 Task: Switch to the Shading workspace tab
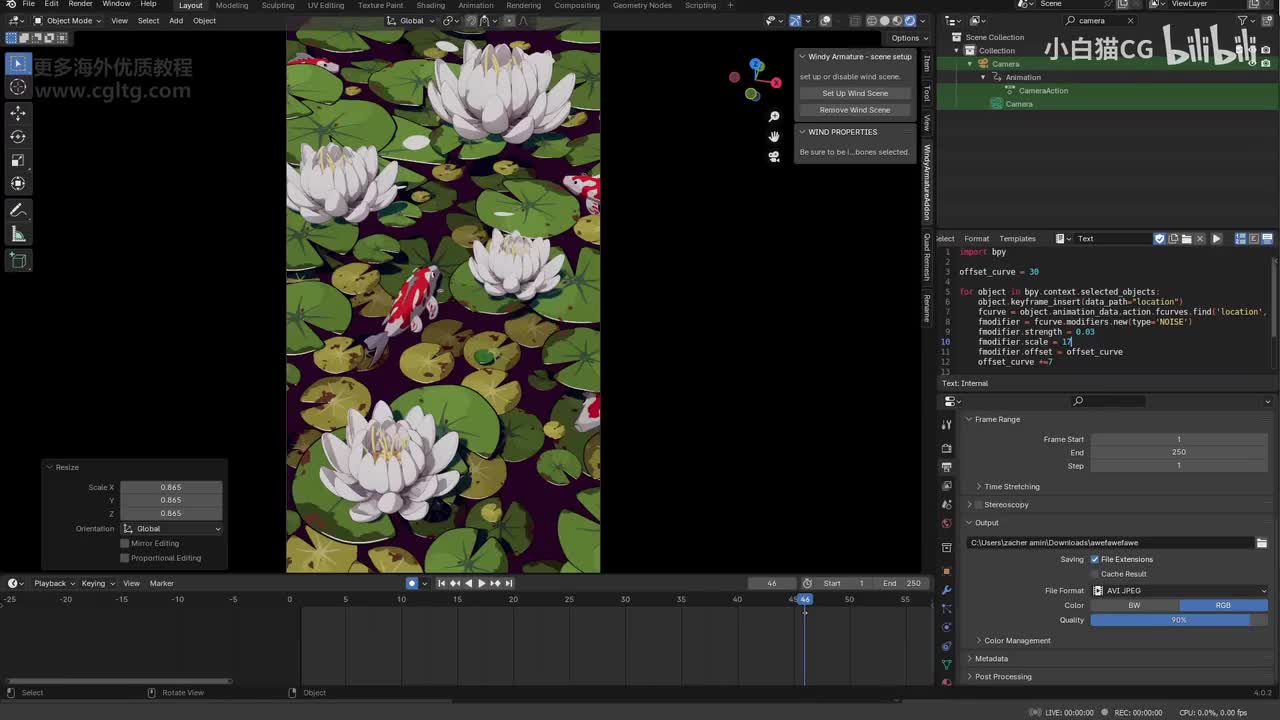click(430, 5)
